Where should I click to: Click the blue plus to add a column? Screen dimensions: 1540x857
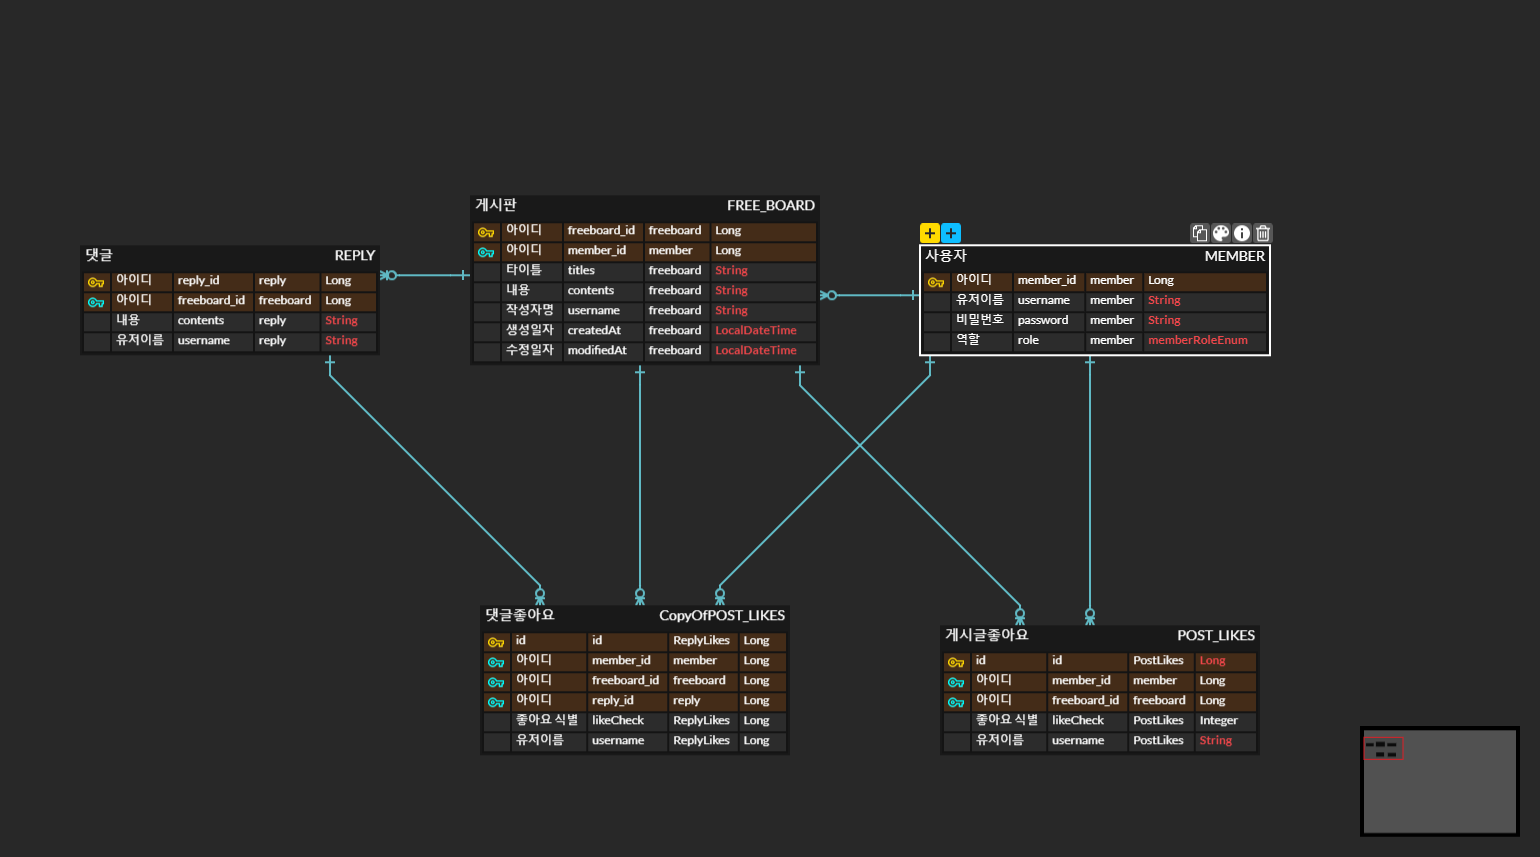coord(951,233)
